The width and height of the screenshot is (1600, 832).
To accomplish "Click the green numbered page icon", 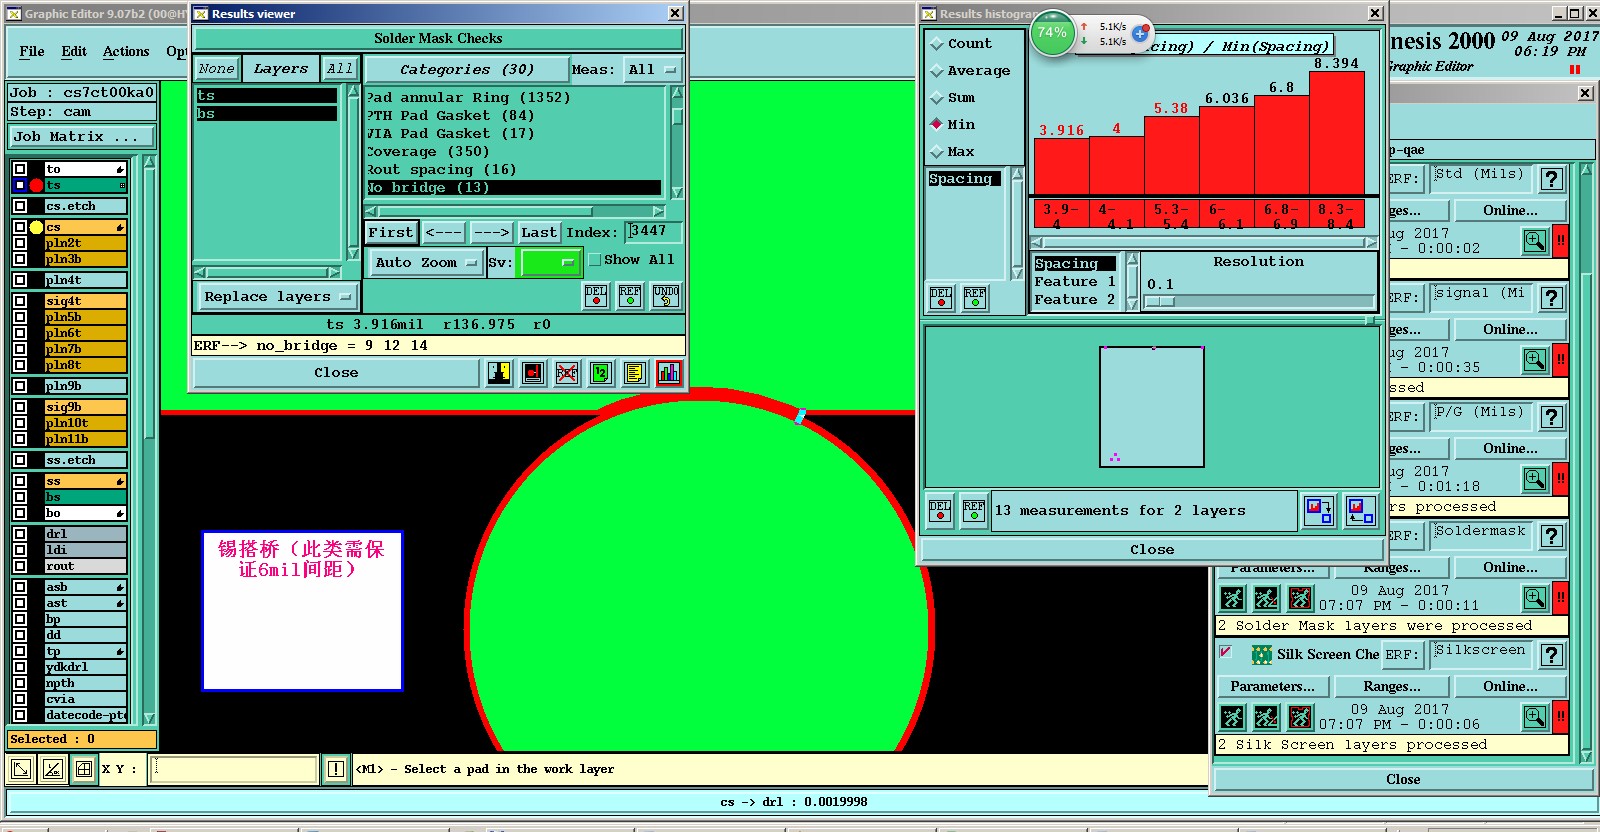I will (600, 373).
